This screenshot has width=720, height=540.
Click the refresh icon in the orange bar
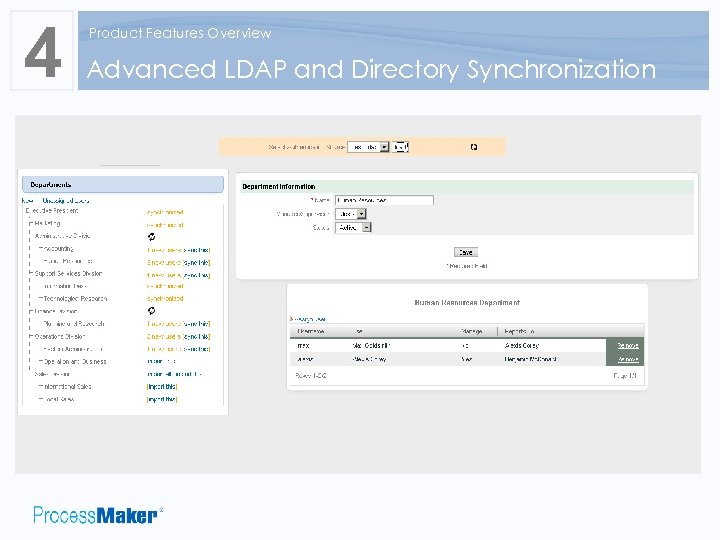click(474, 147)
